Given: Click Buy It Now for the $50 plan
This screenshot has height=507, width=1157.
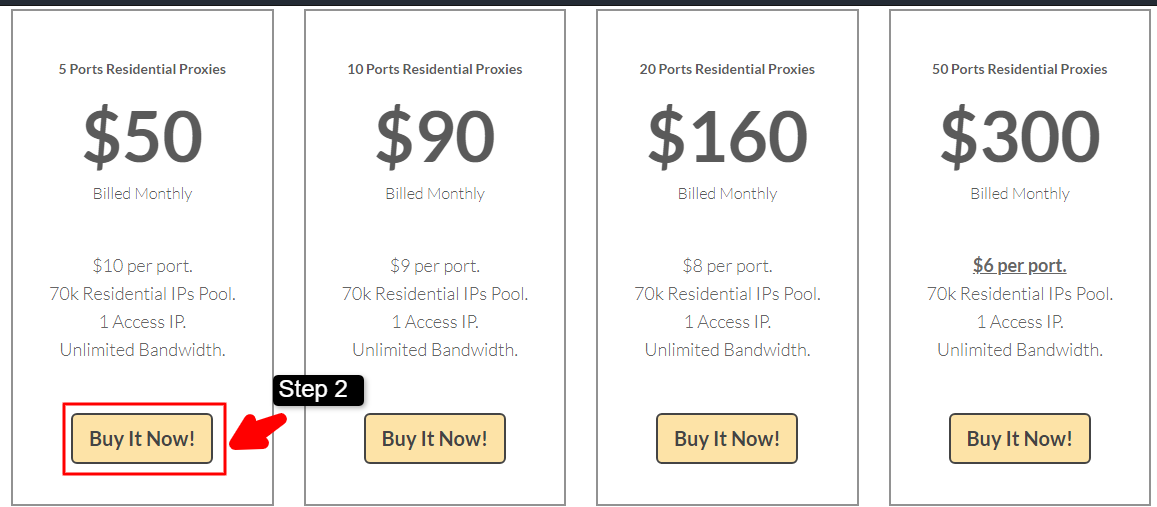Looking at the screenshot, I should coord(142,439).
